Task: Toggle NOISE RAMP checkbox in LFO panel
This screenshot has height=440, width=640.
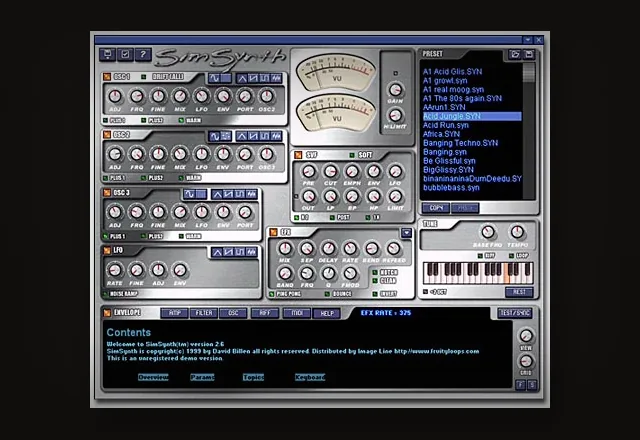Action: click(x=106, y=294)
